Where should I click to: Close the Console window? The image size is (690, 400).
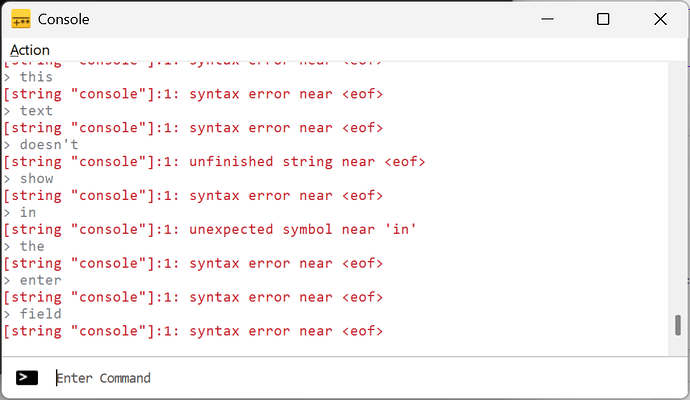pos(660,19)
